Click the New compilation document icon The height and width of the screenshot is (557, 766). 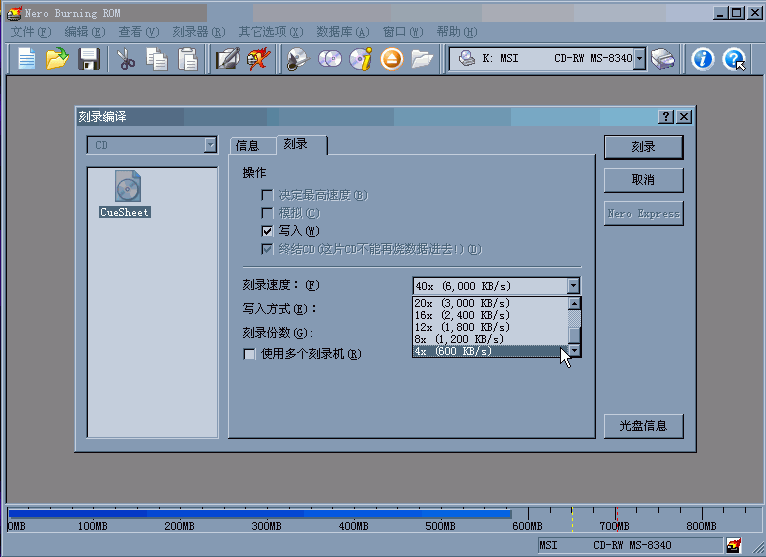click(27, 59)
